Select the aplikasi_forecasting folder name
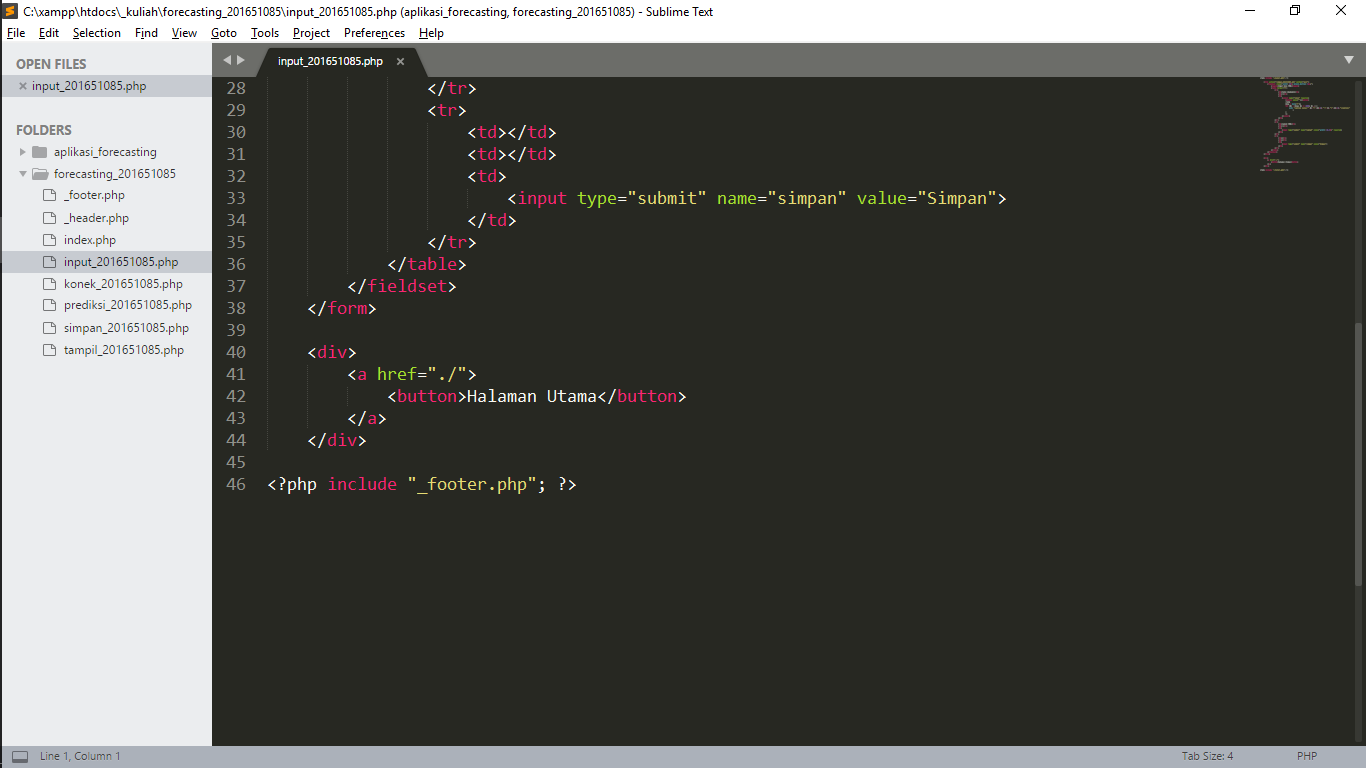 (105, 152)
